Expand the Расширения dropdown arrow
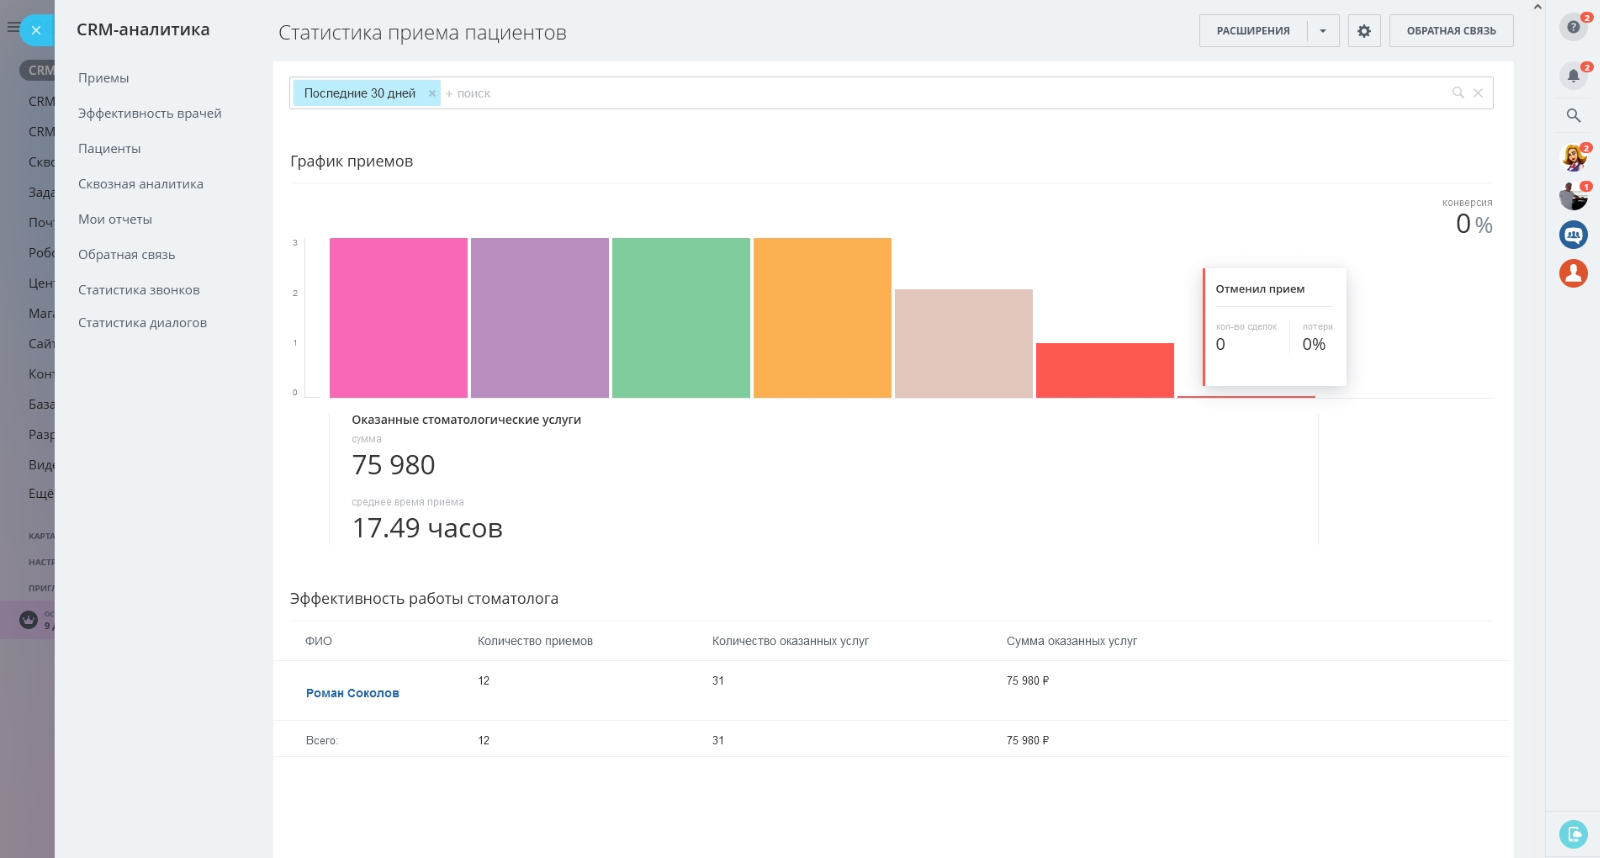Screen dimensions: 1600x858 click(1323, 31)
